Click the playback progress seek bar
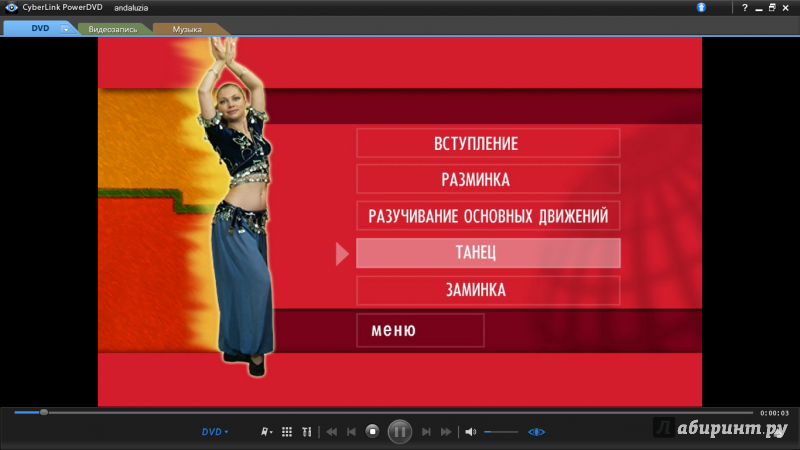The width and height of the screenshot is (800, 450). click(384, 412)
